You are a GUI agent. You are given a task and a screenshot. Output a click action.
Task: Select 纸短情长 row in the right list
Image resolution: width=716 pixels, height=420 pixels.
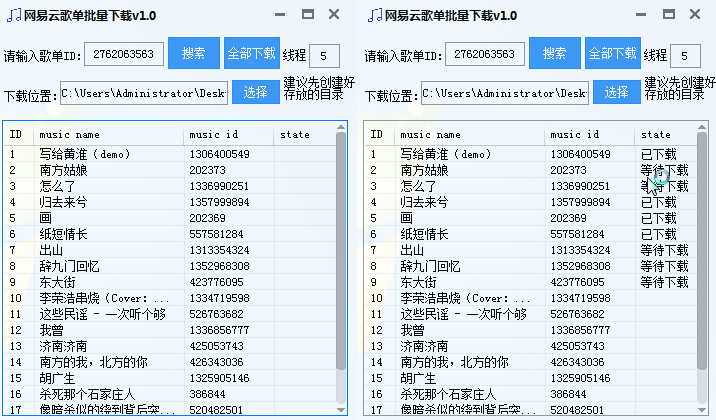tap(425, 234)
